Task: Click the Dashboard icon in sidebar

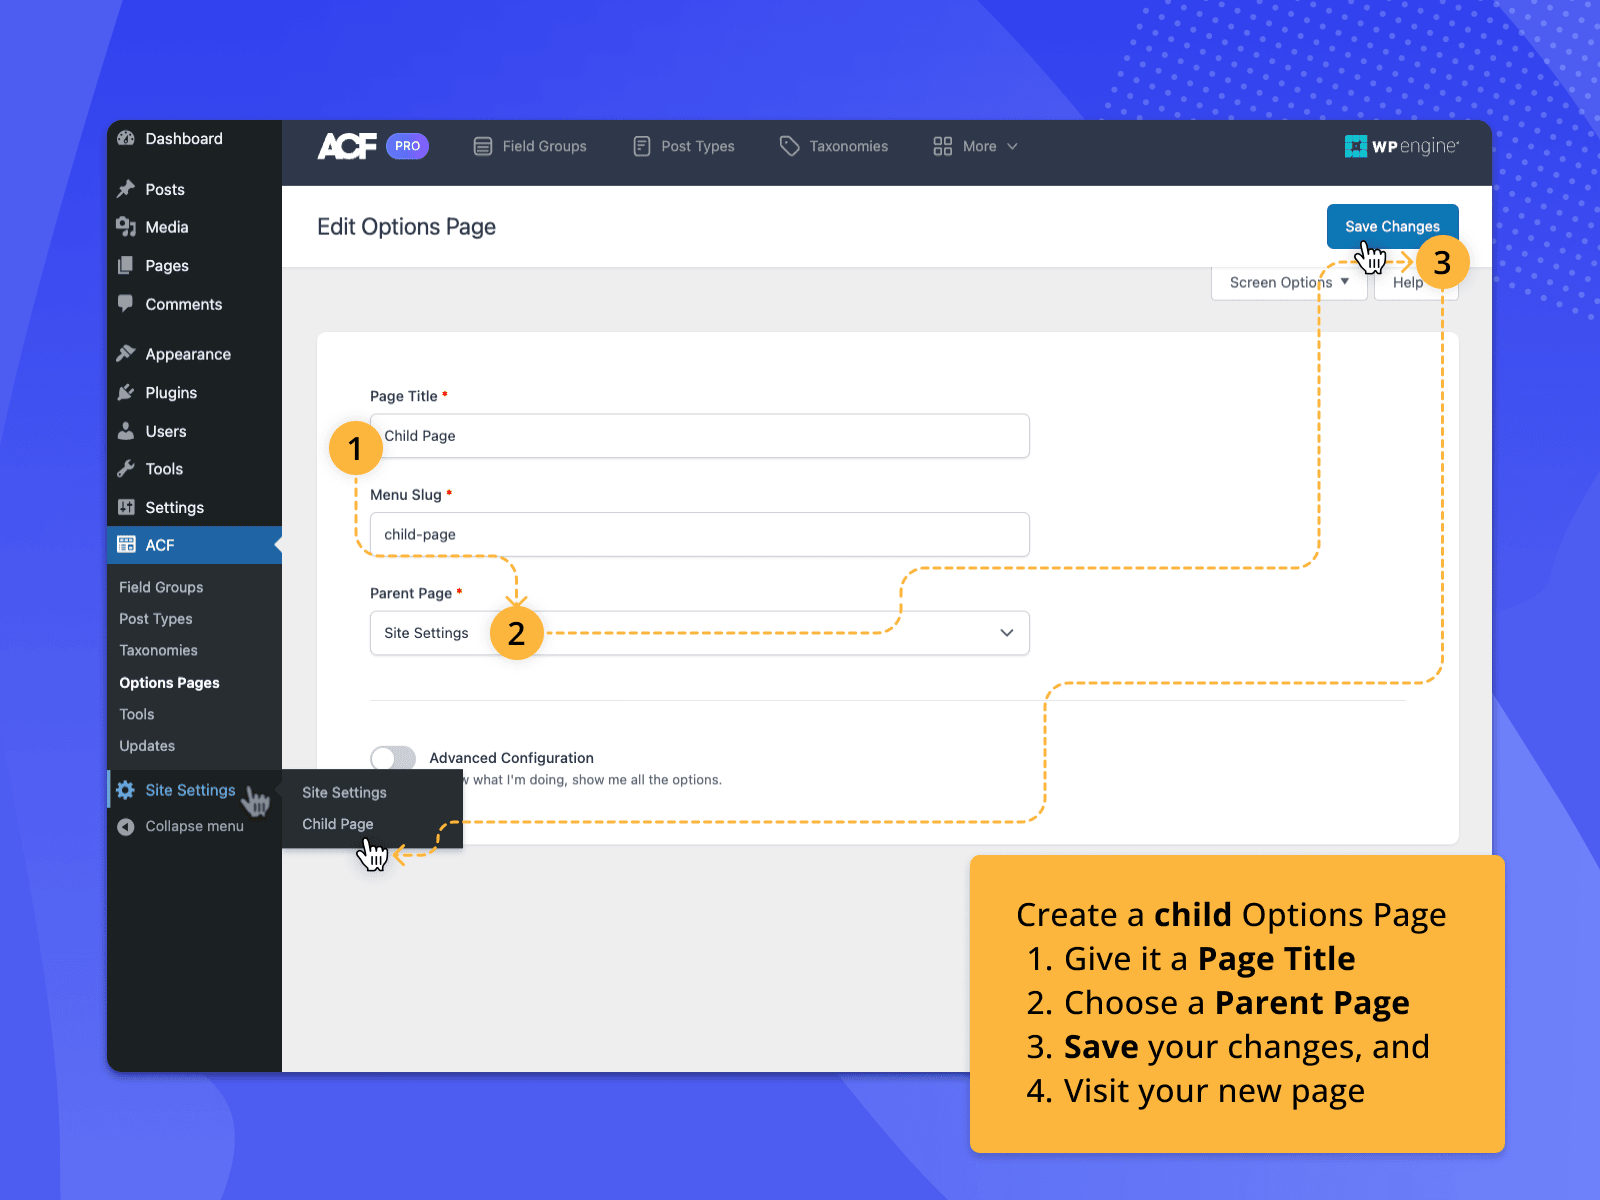Action: coord(126,139)
